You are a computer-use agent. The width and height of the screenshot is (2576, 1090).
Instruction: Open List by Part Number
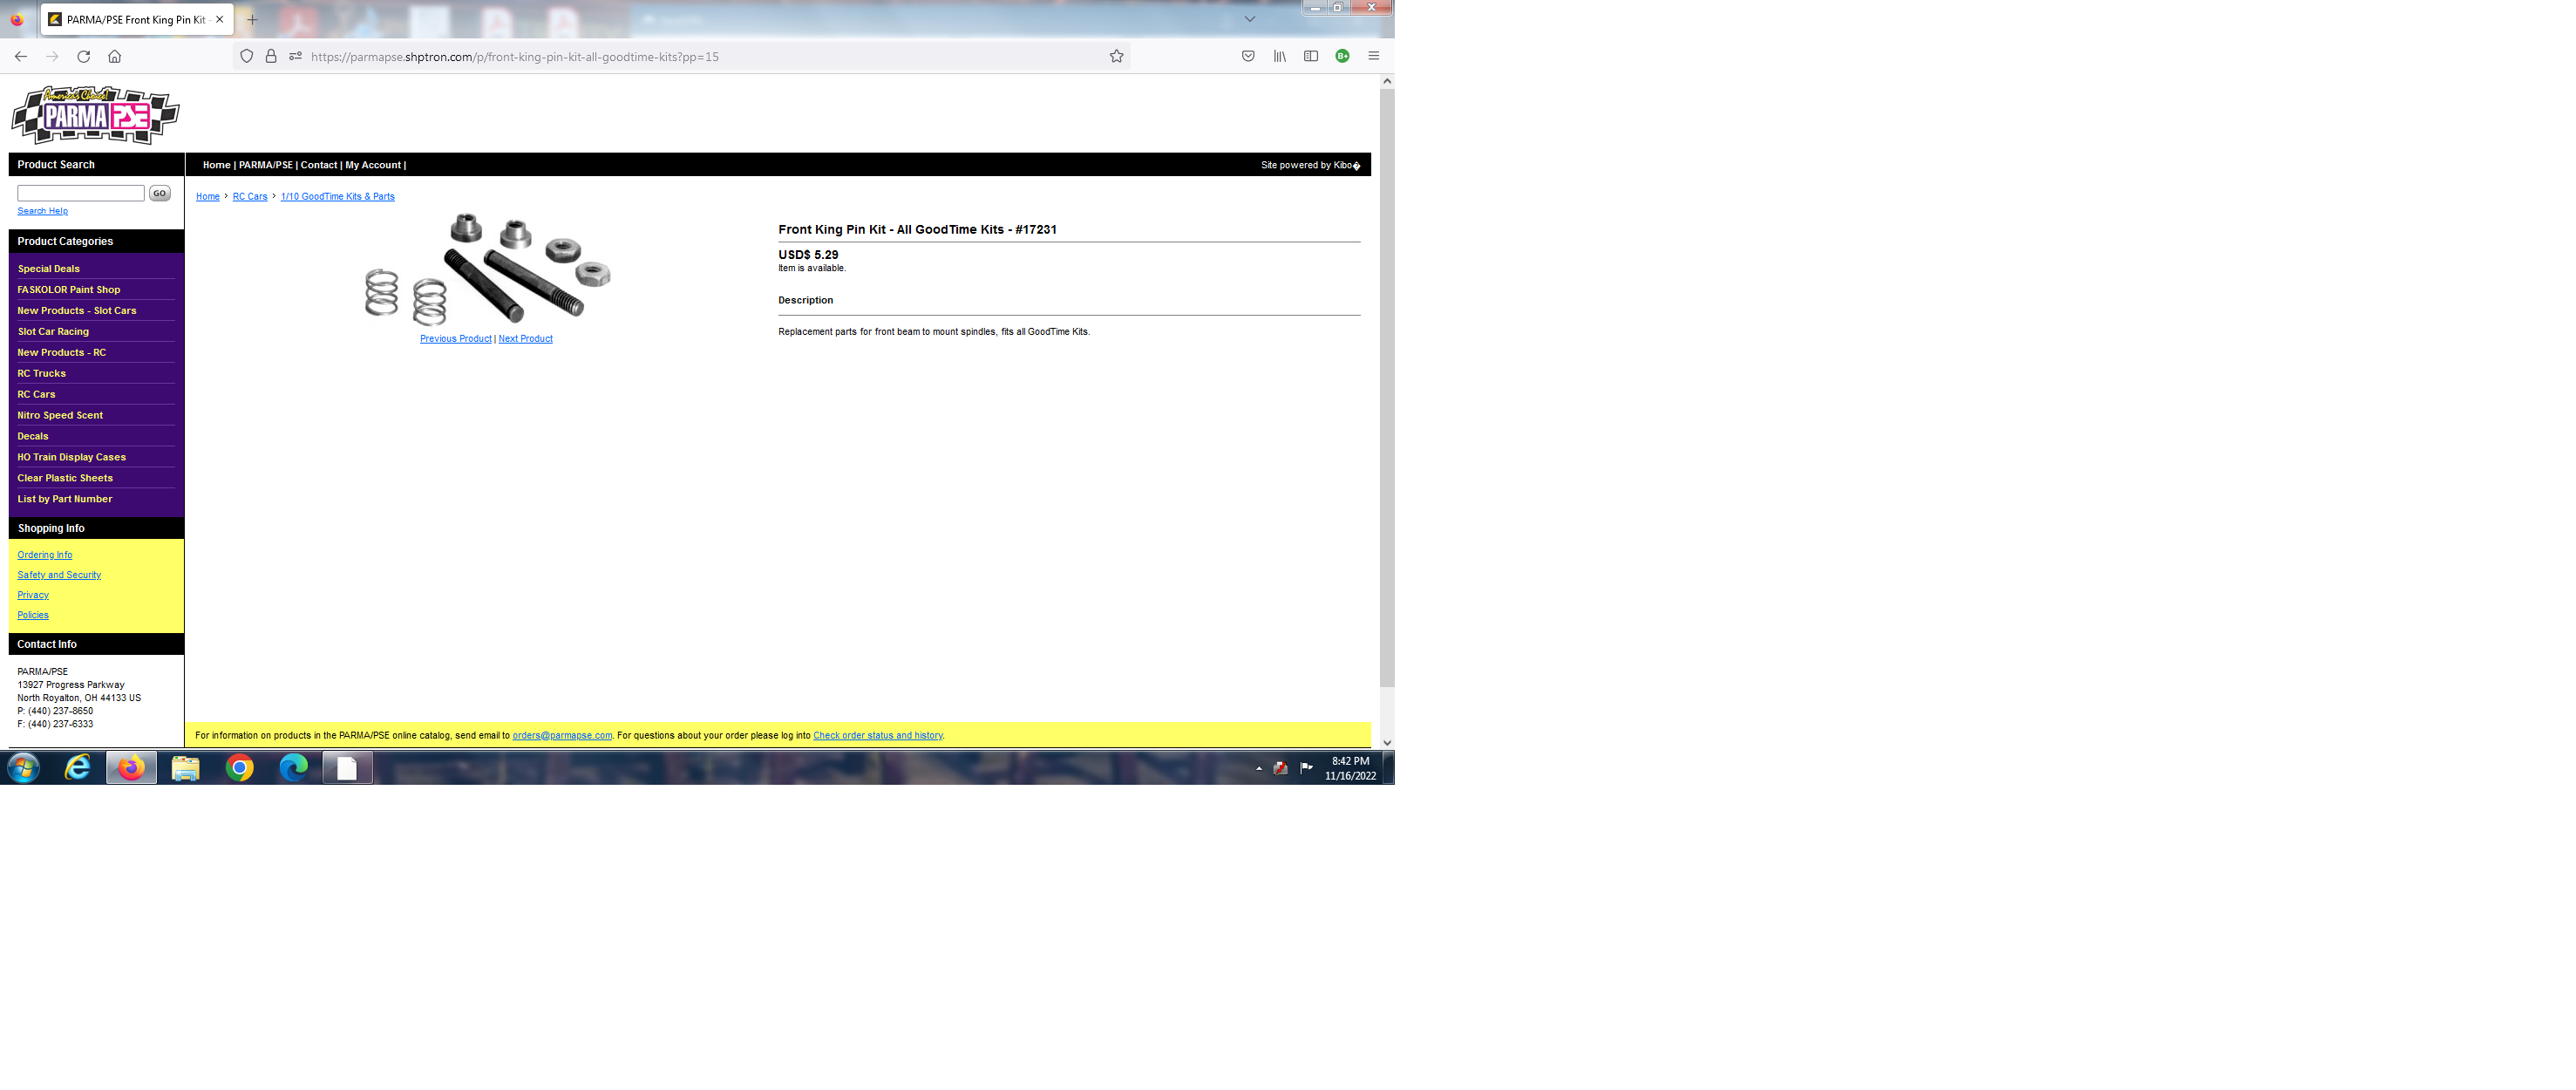point(65,500)
